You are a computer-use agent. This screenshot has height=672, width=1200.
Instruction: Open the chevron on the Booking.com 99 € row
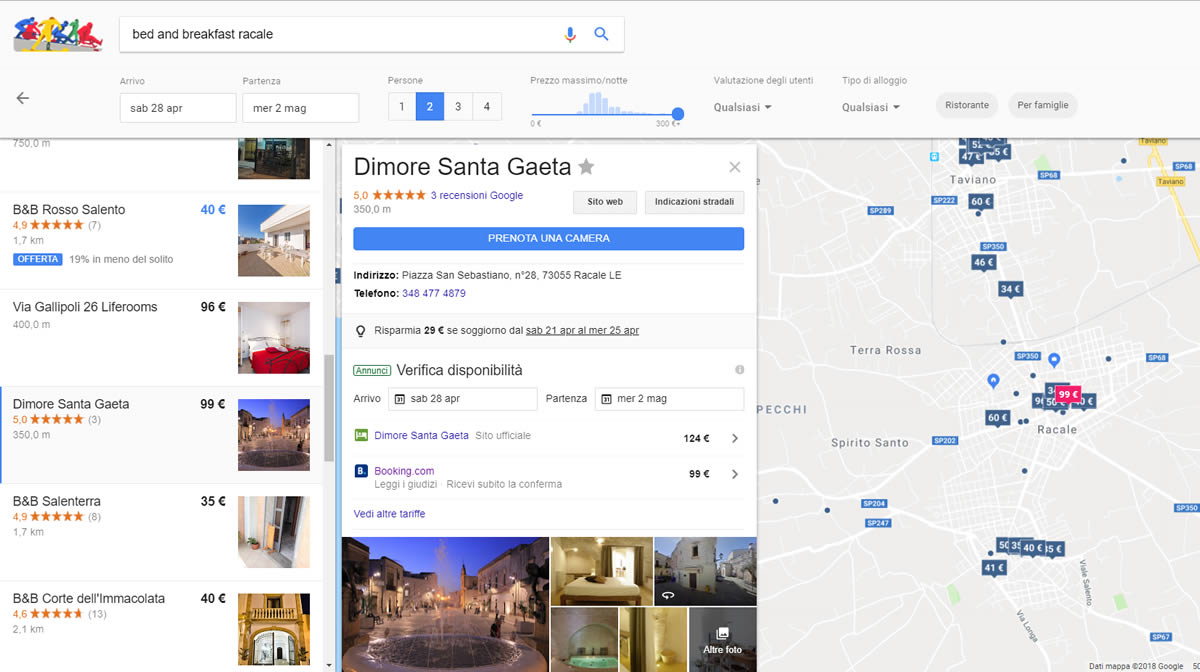(735, 474)
